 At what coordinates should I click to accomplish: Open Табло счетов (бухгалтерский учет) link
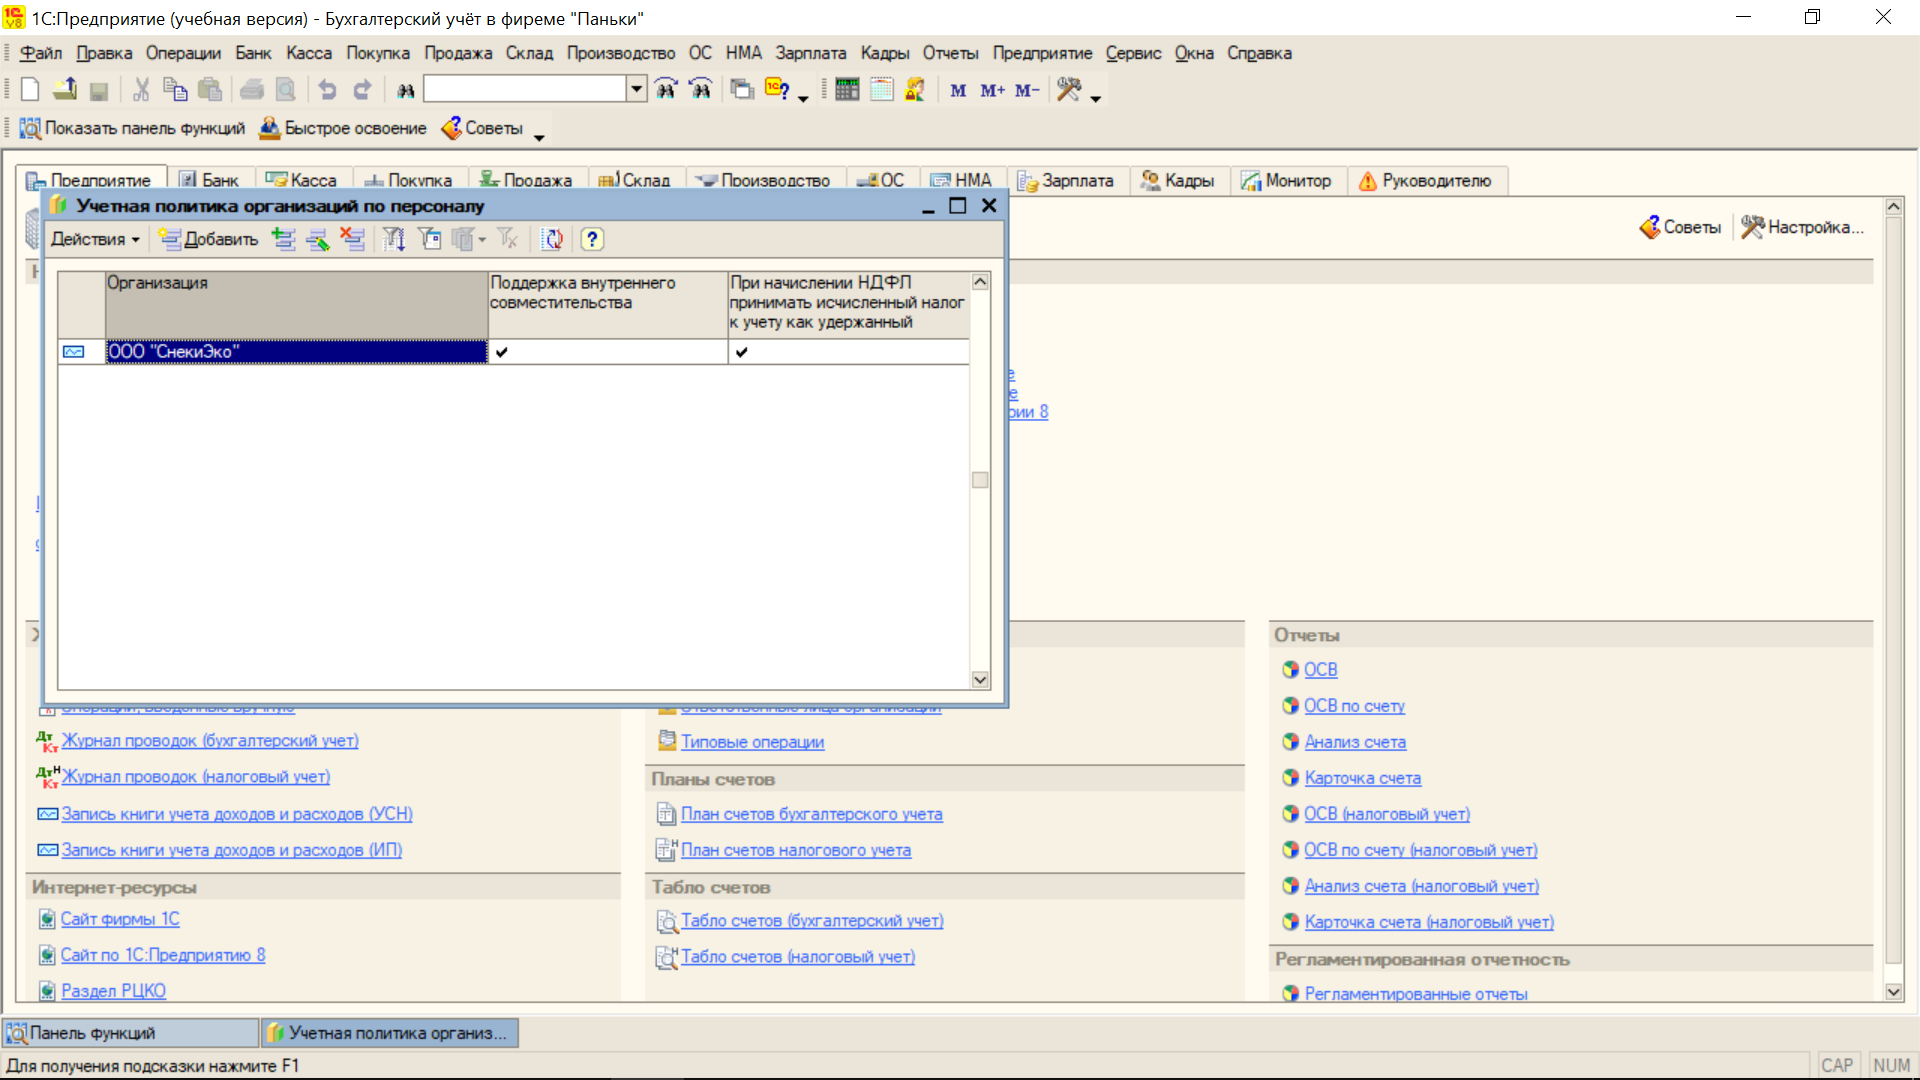click(812, 921)
